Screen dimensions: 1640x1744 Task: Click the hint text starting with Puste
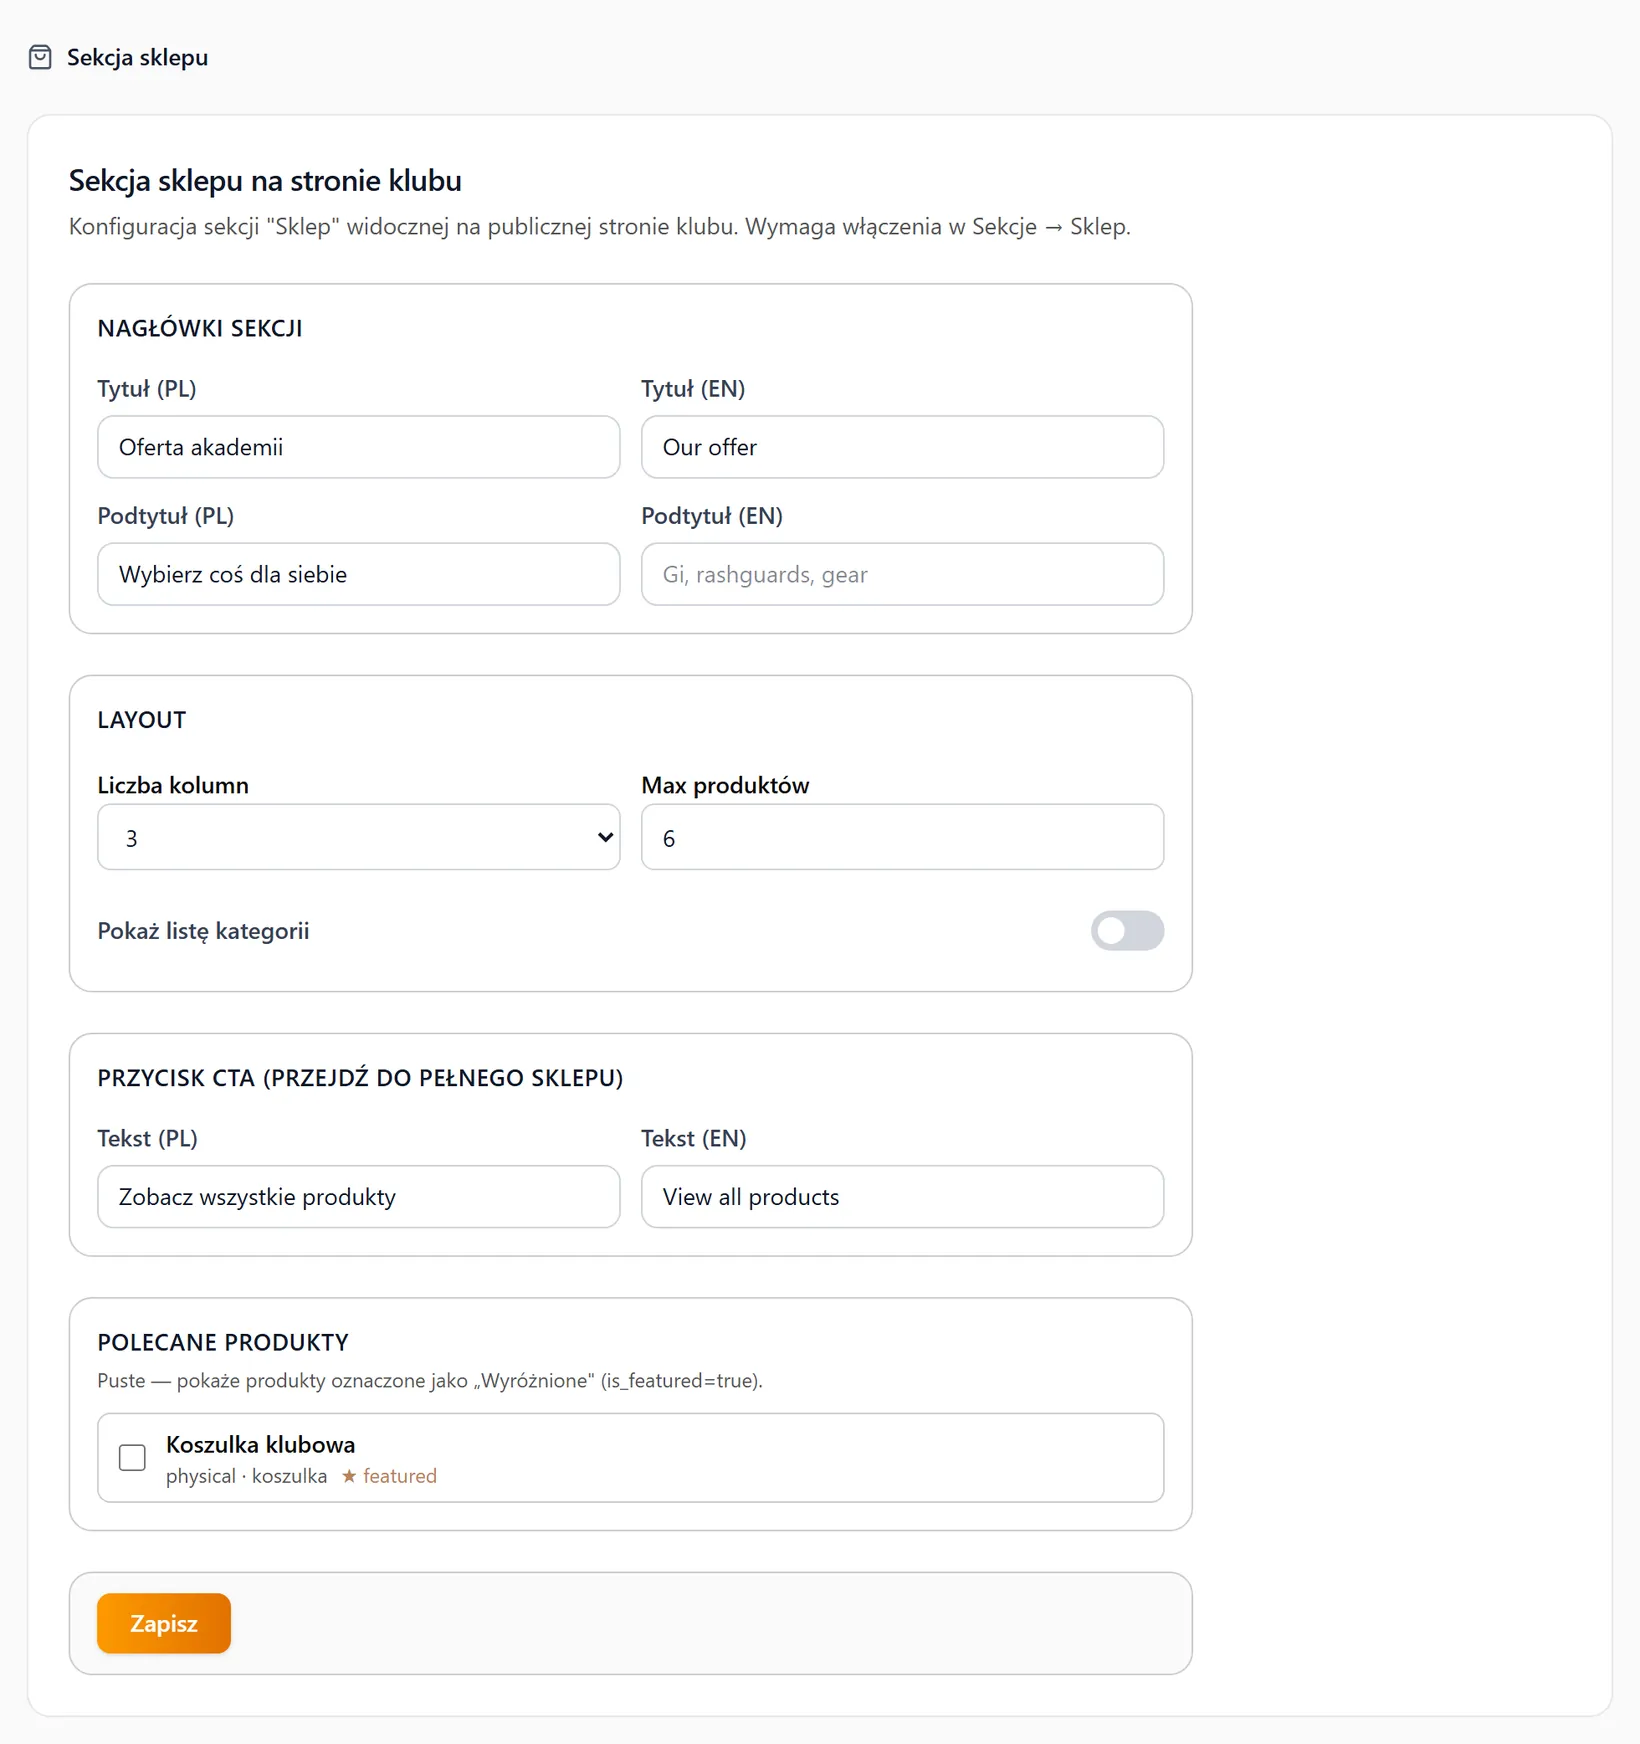click(x=430, y=1381)
